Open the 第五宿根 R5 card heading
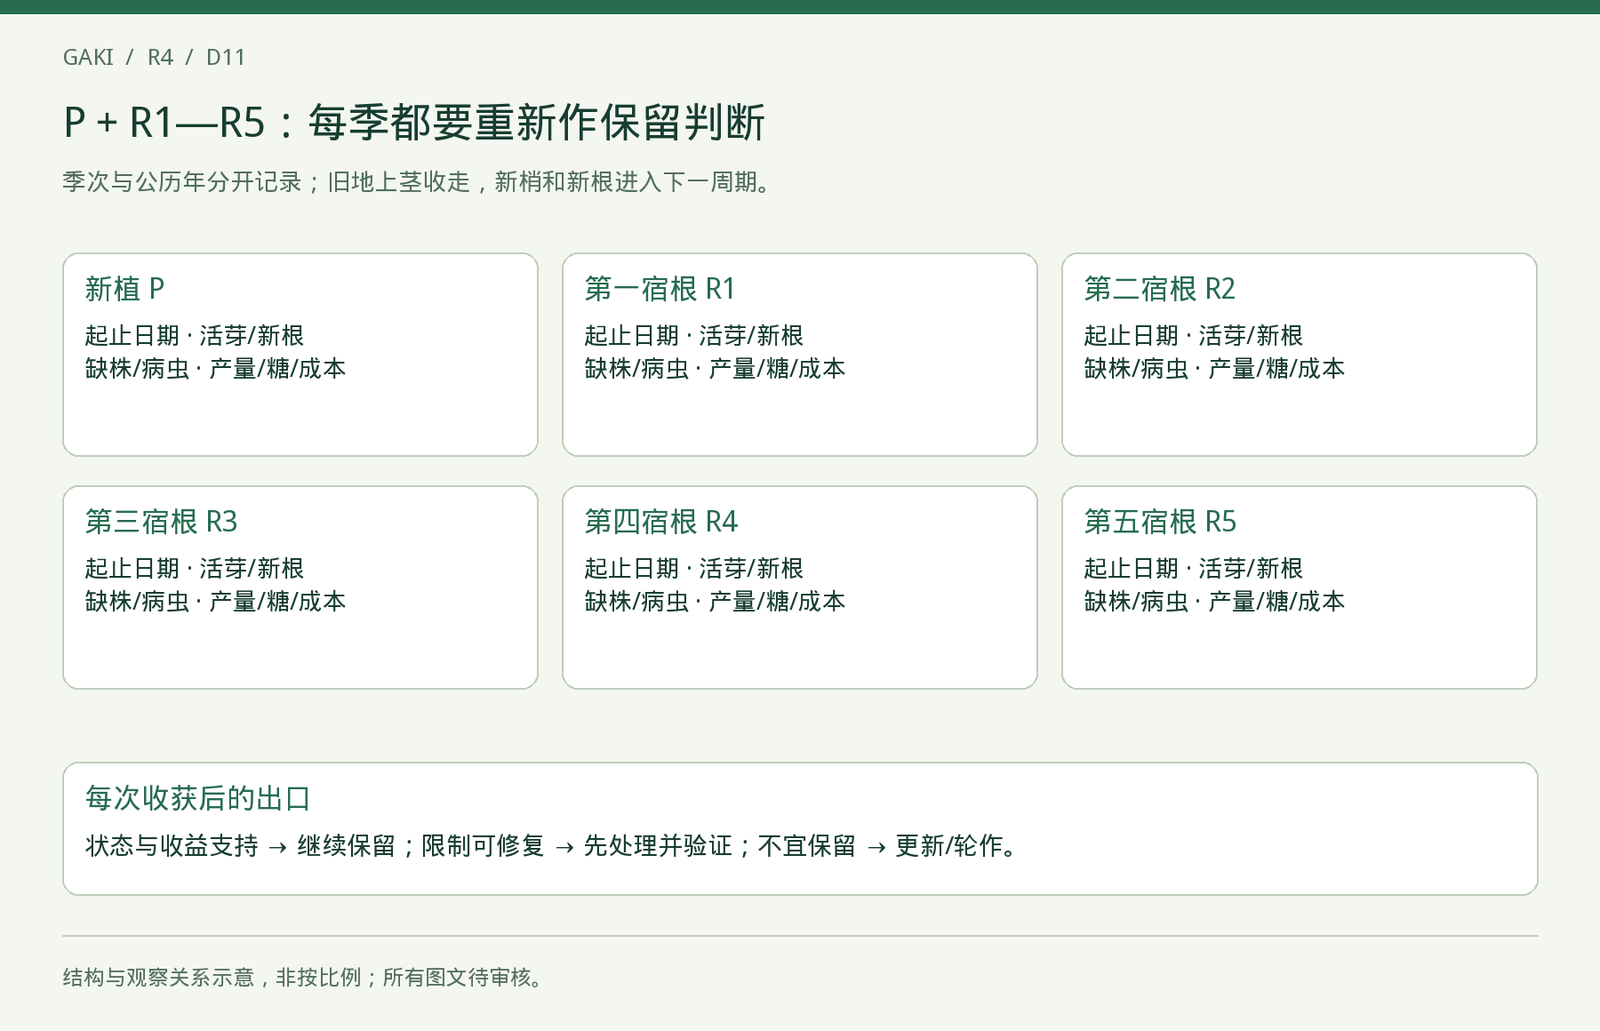This screenshot has width=1600, height=1031. [x=1160, y=522]
